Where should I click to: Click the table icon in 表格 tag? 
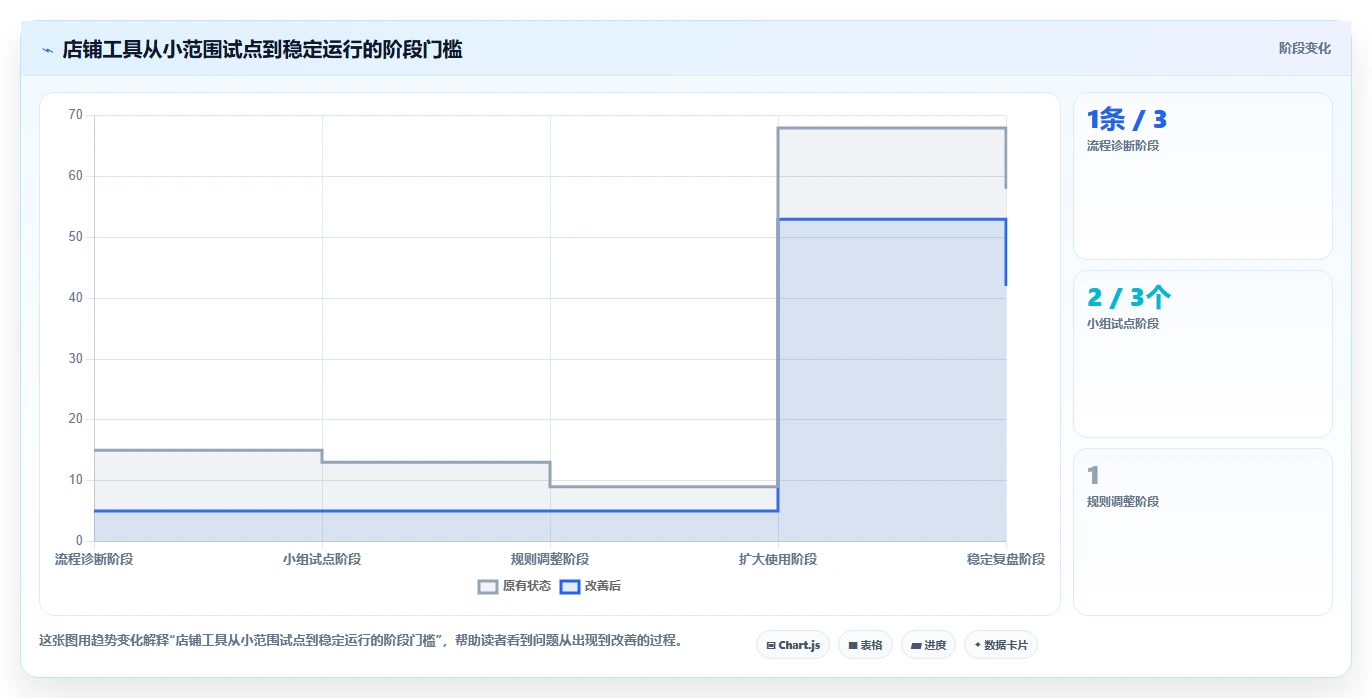point(853,646)
